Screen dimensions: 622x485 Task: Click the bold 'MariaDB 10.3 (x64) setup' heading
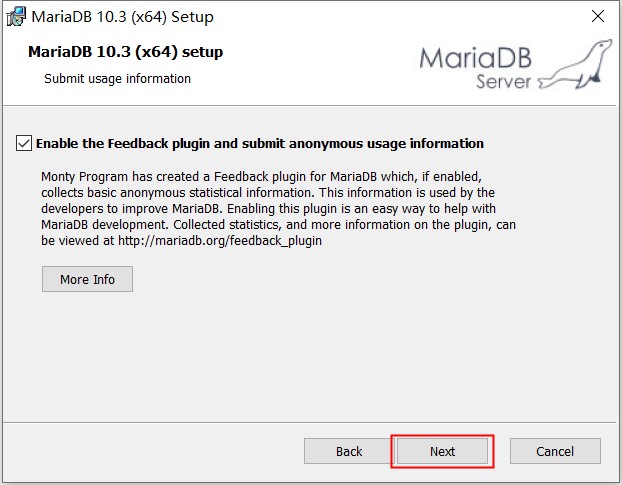point(126,52)
